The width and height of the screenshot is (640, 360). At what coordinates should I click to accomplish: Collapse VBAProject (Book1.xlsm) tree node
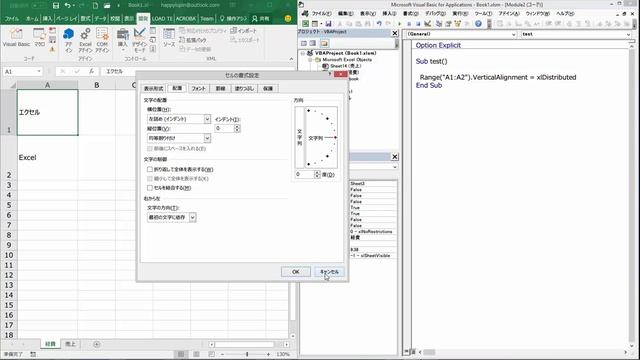(x=302, y=53)
